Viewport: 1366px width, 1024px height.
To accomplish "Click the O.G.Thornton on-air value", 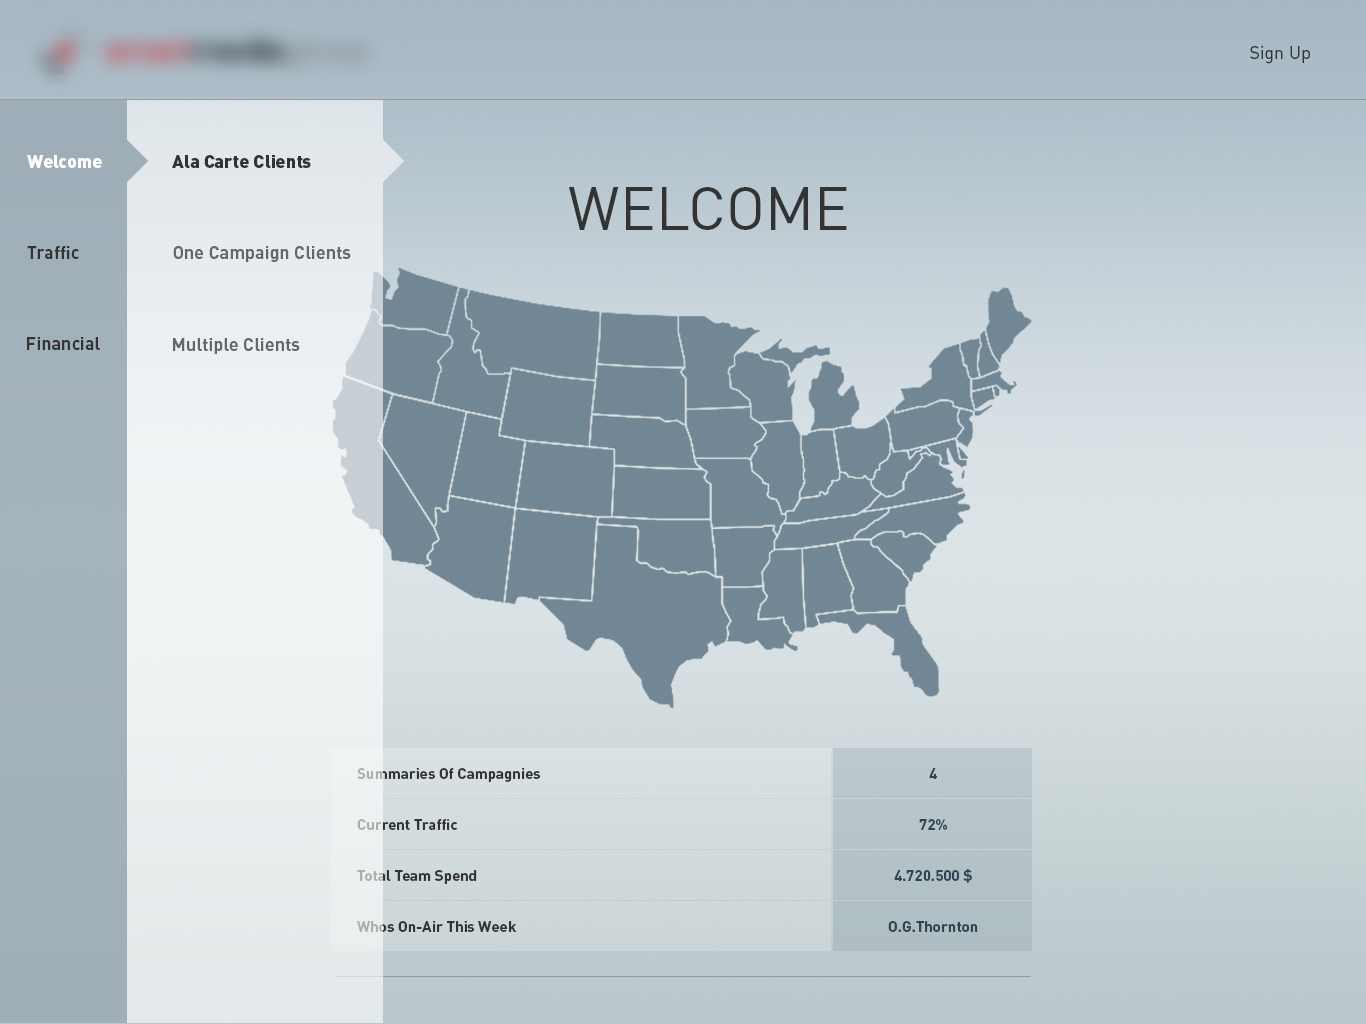I will point(932,927).
